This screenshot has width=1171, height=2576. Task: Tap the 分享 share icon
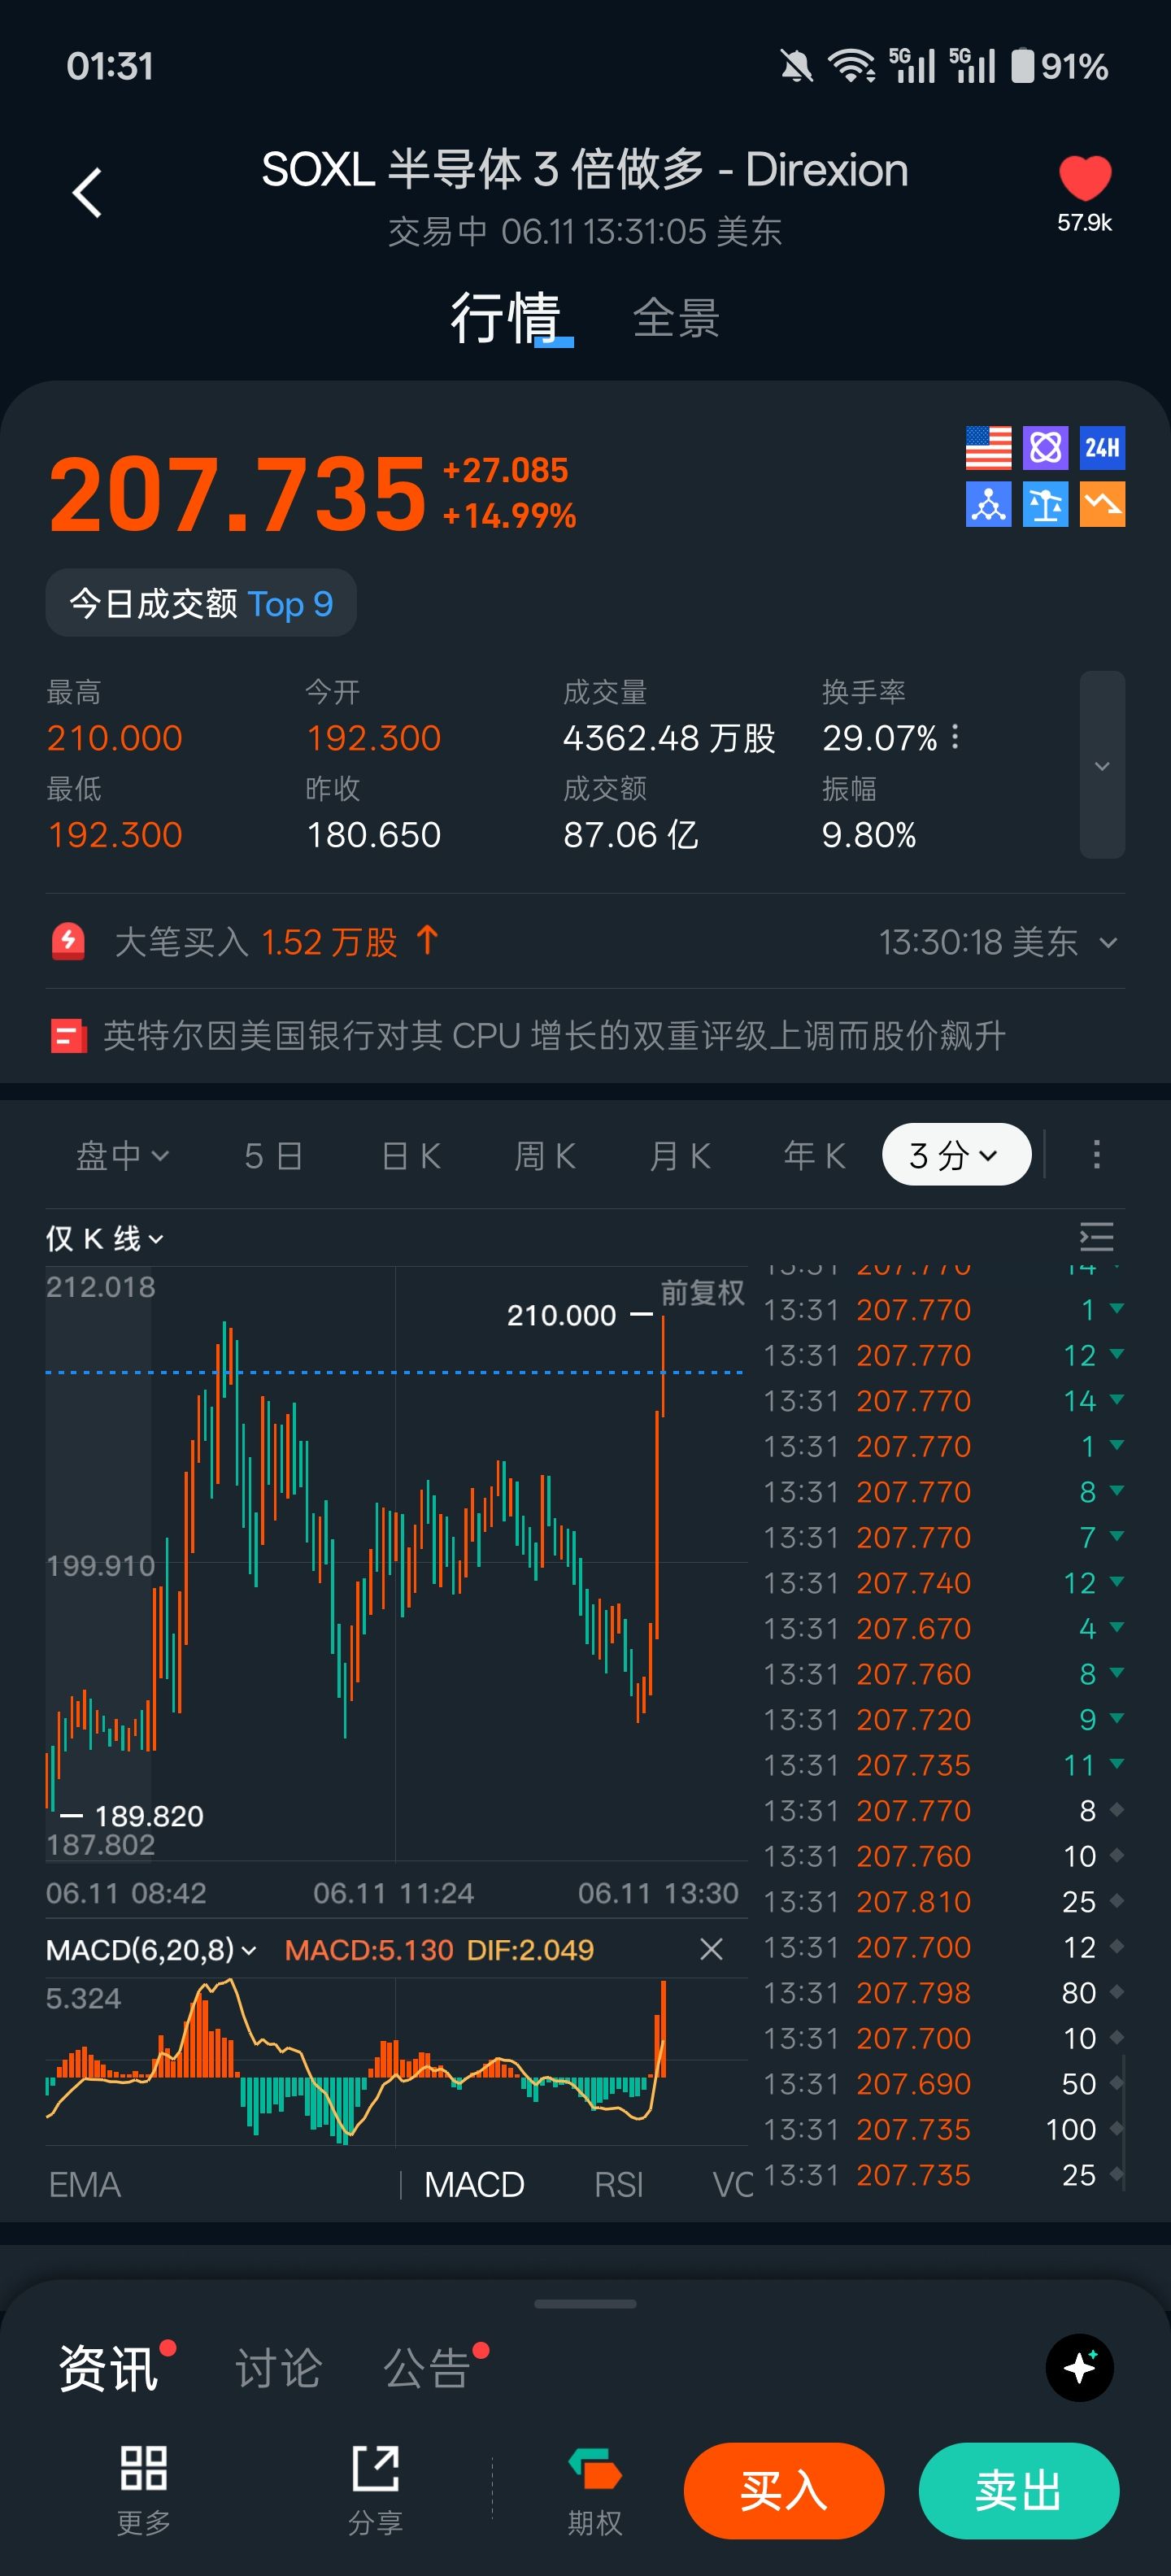(x=376, y=2468)
